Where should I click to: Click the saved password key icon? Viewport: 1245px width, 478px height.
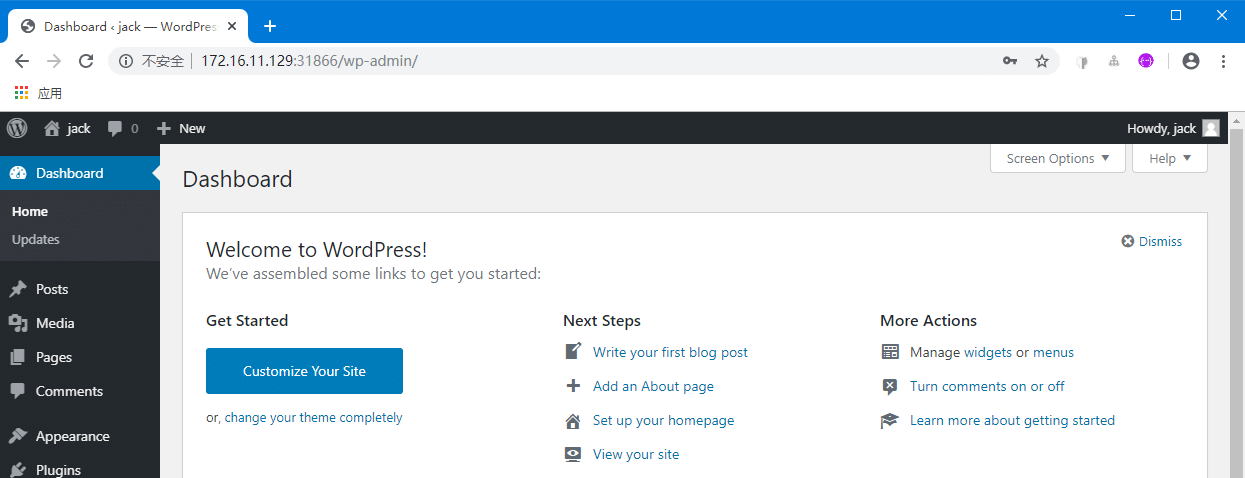point(1010,61)
